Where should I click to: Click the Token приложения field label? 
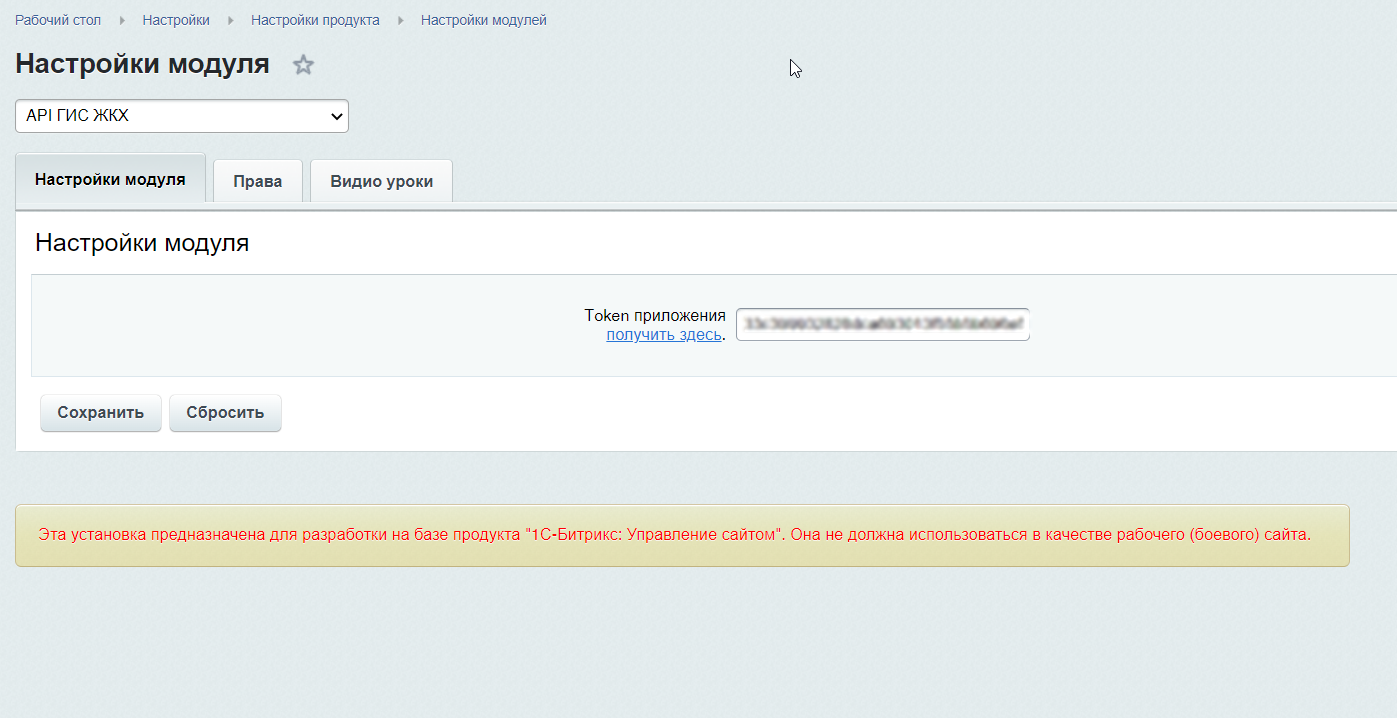click(655, 316)
